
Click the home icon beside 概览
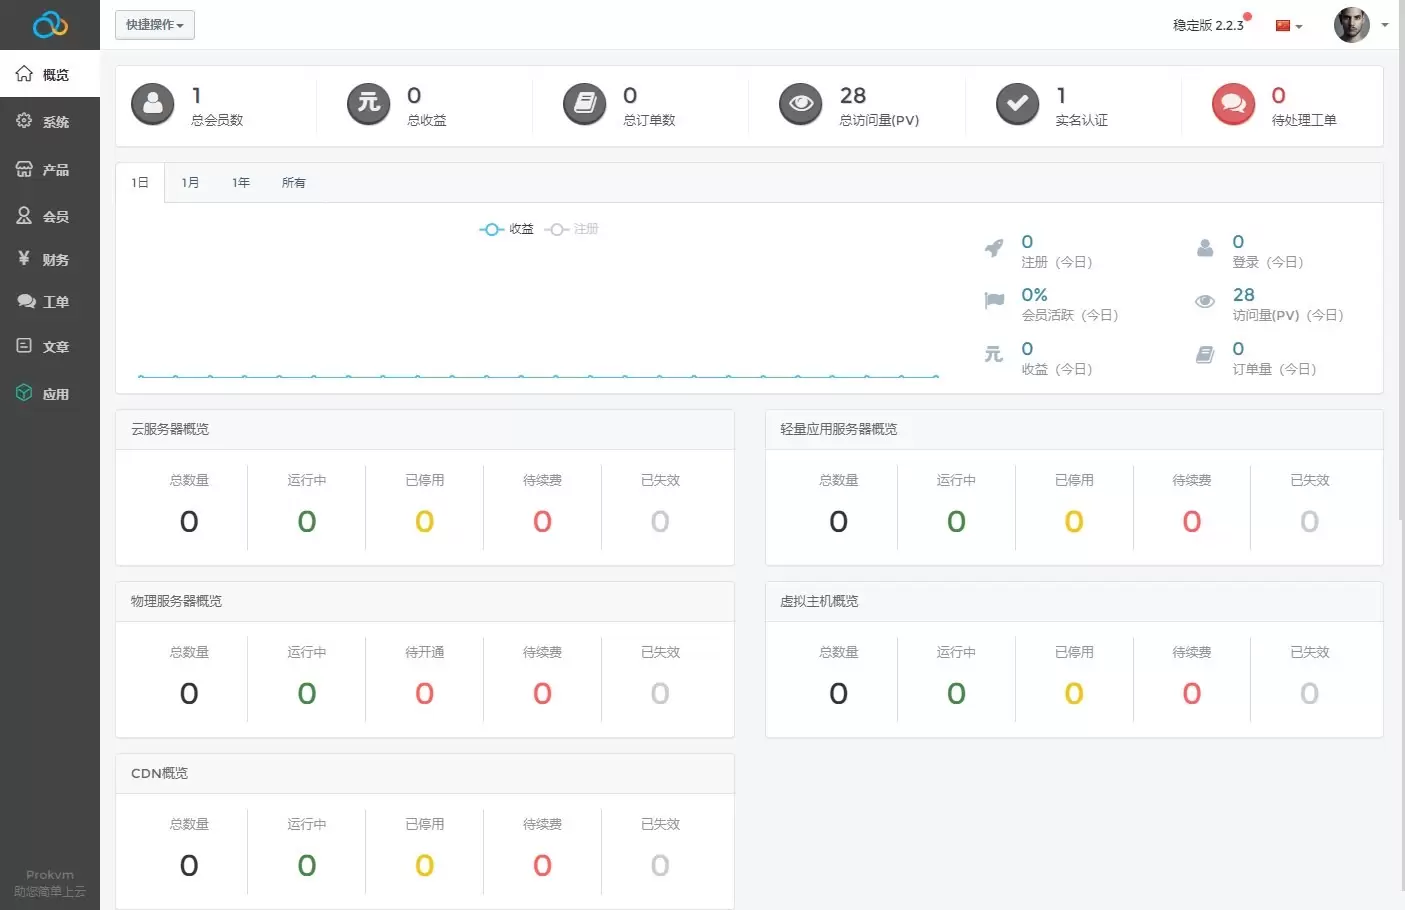point(24,73)
